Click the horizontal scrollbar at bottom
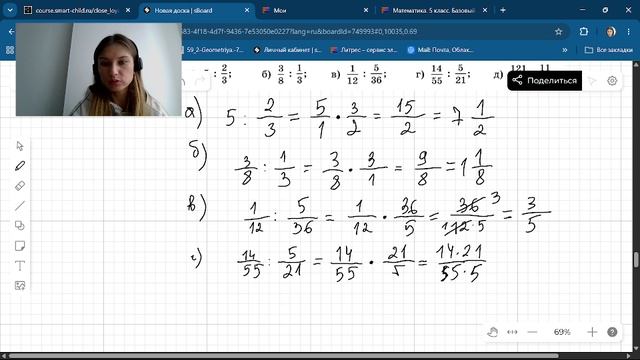This screenshot has width=640, height=360. tap(283, 356)
